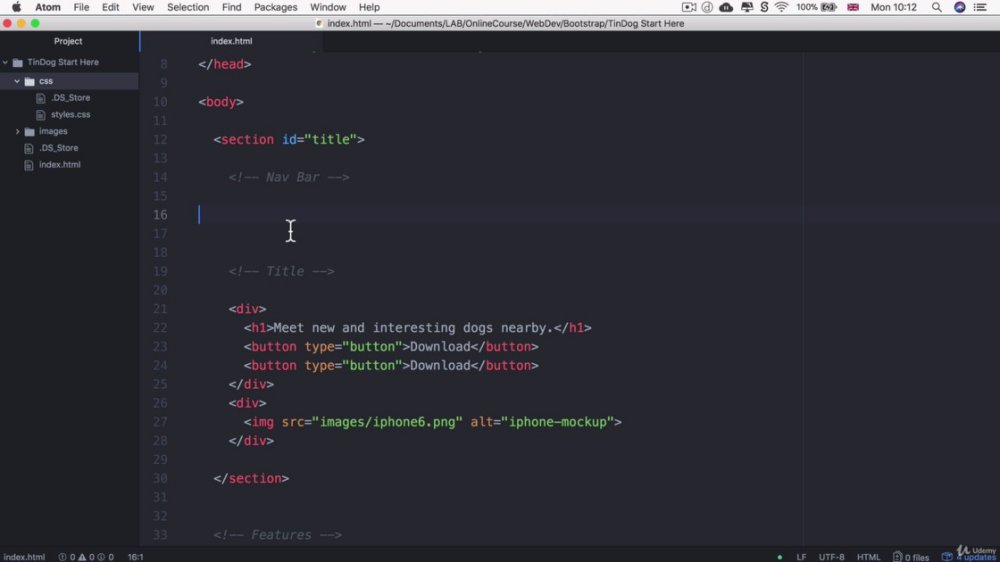This screenshot has height=562, width=1000.
Task: Click line number 16 in gutter
Action: click(x=160, y=214)
